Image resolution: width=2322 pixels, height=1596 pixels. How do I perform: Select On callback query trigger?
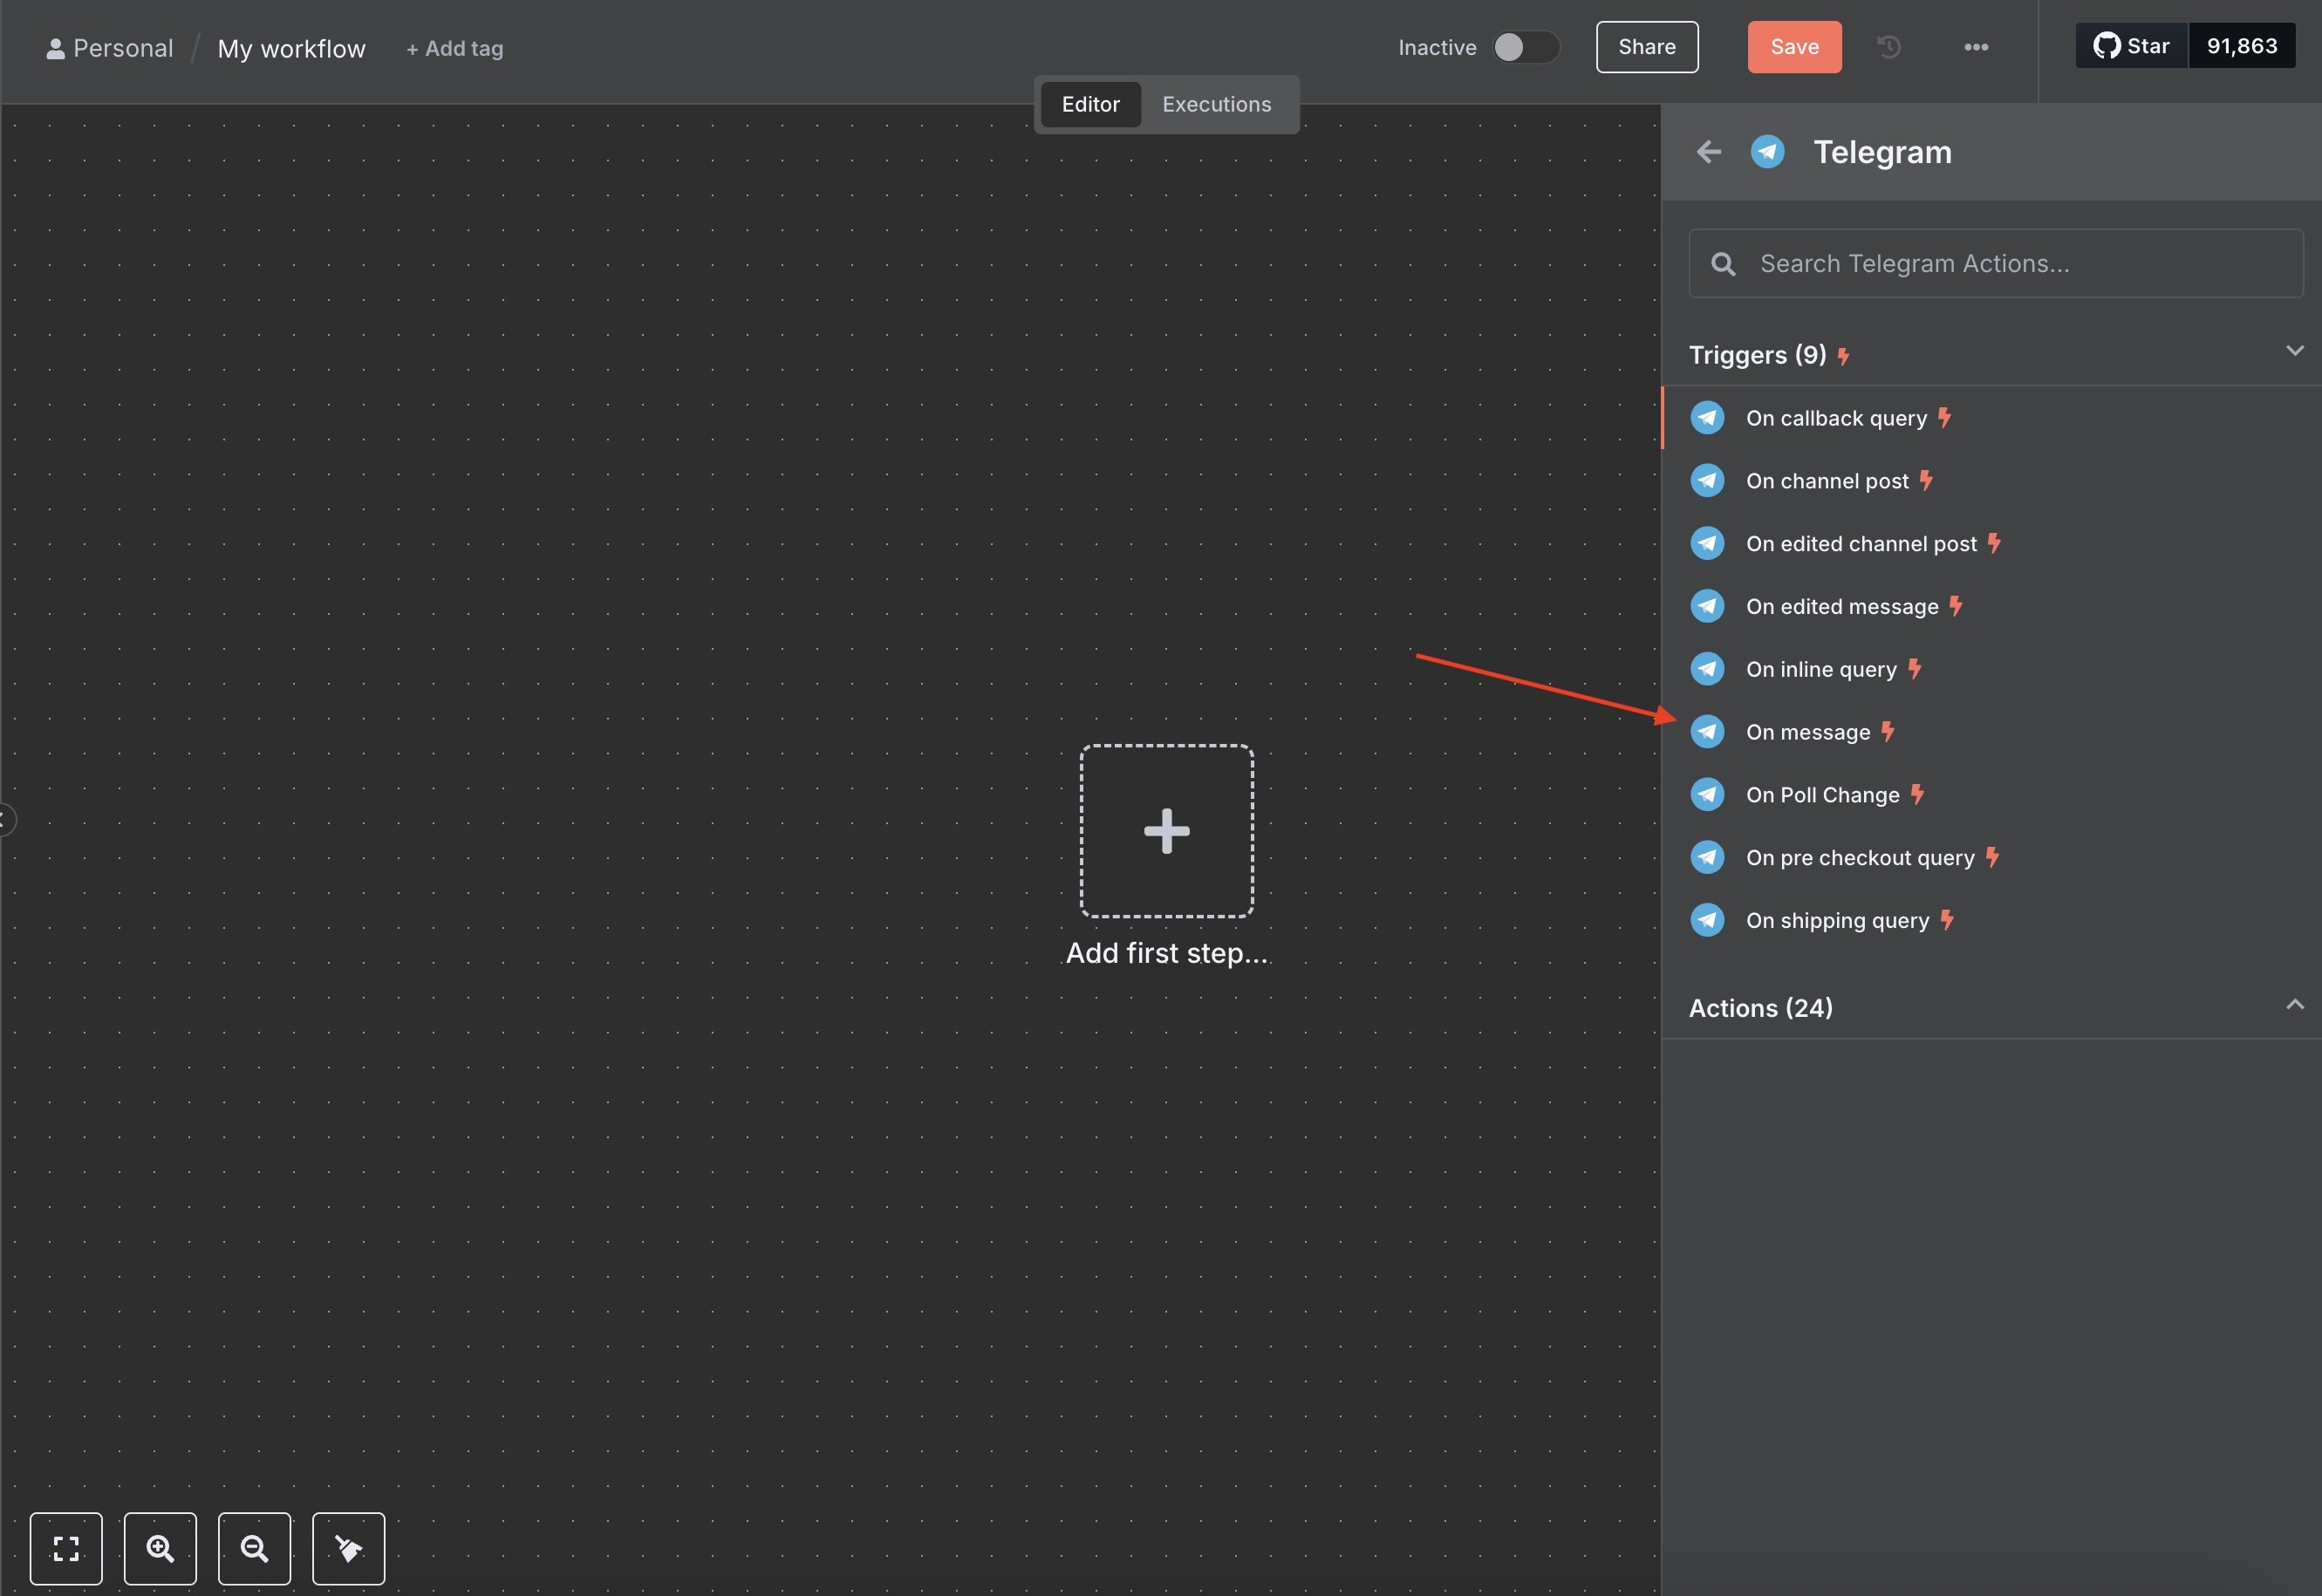click(1991, 418)
